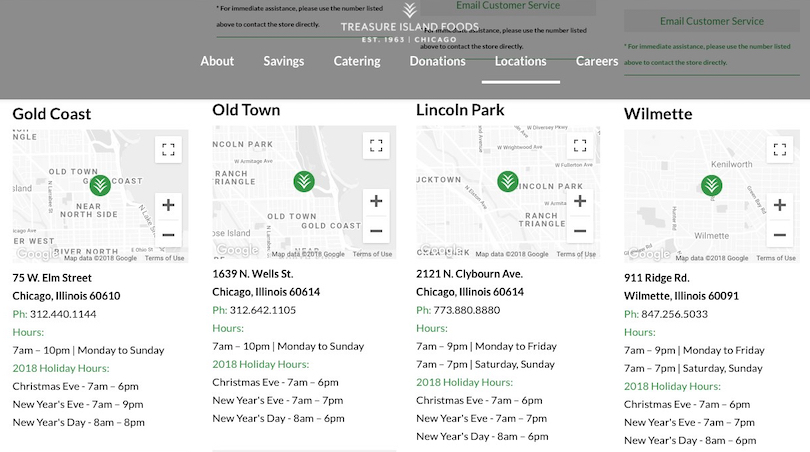Zoom out on the Wilmette map
The width and height of the screenshot is (810, 452).
click(780, 235)
